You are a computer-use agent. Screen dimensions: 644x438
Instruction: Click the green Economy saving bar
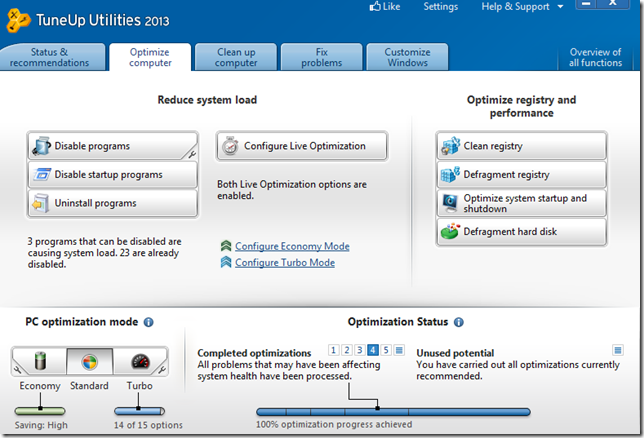(40, 411)
